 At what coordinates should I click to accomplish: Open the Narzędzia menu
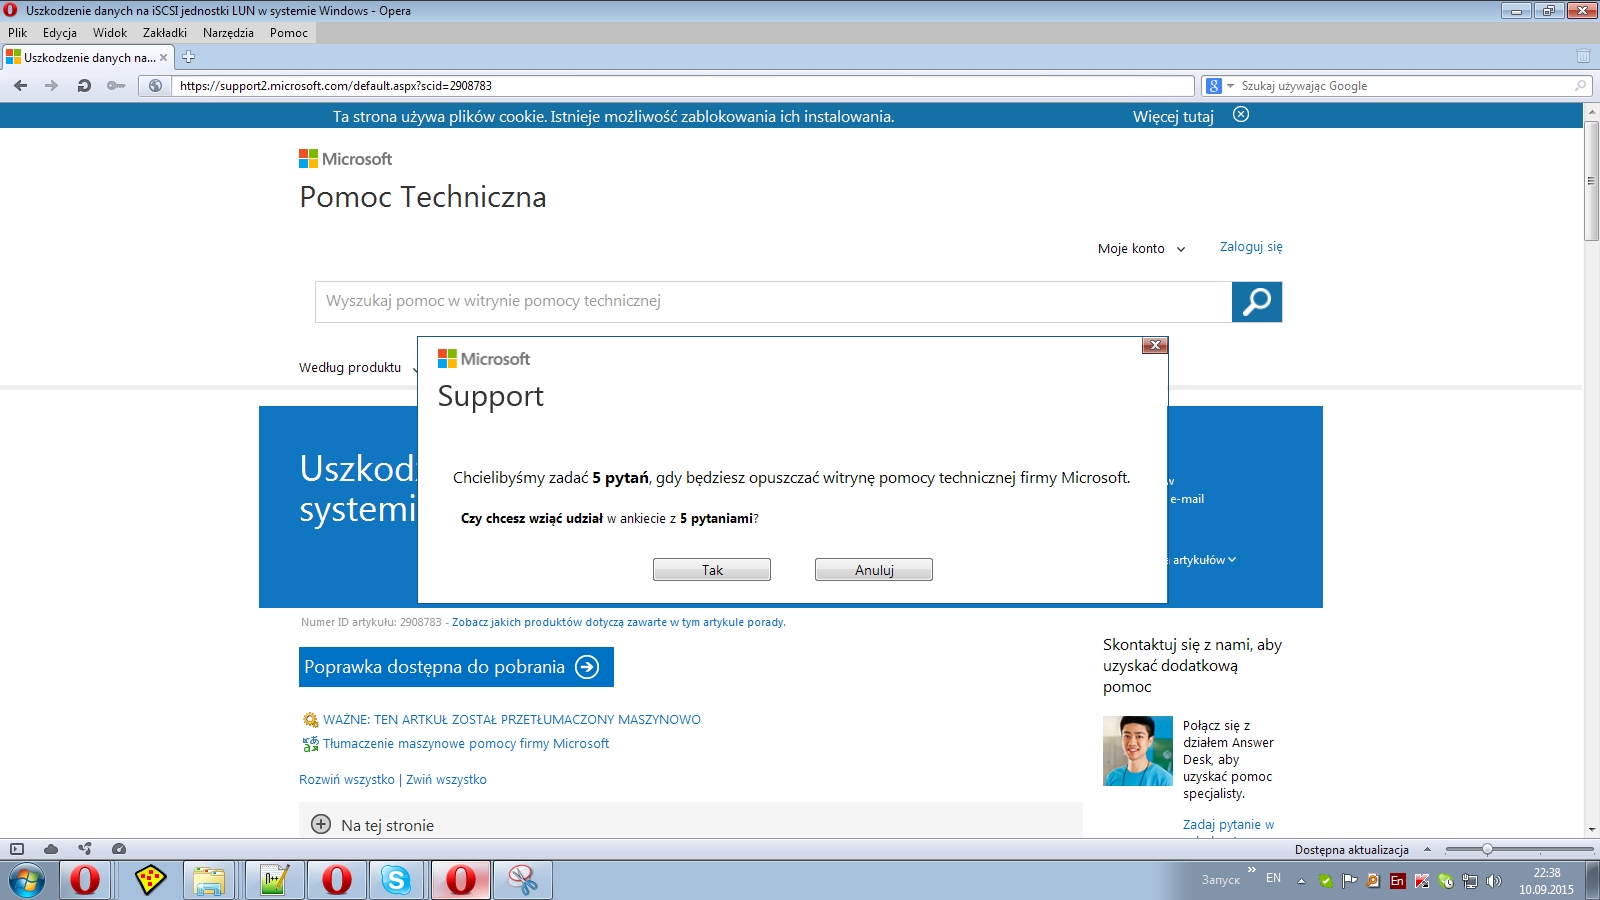click(x=228, y=33)
